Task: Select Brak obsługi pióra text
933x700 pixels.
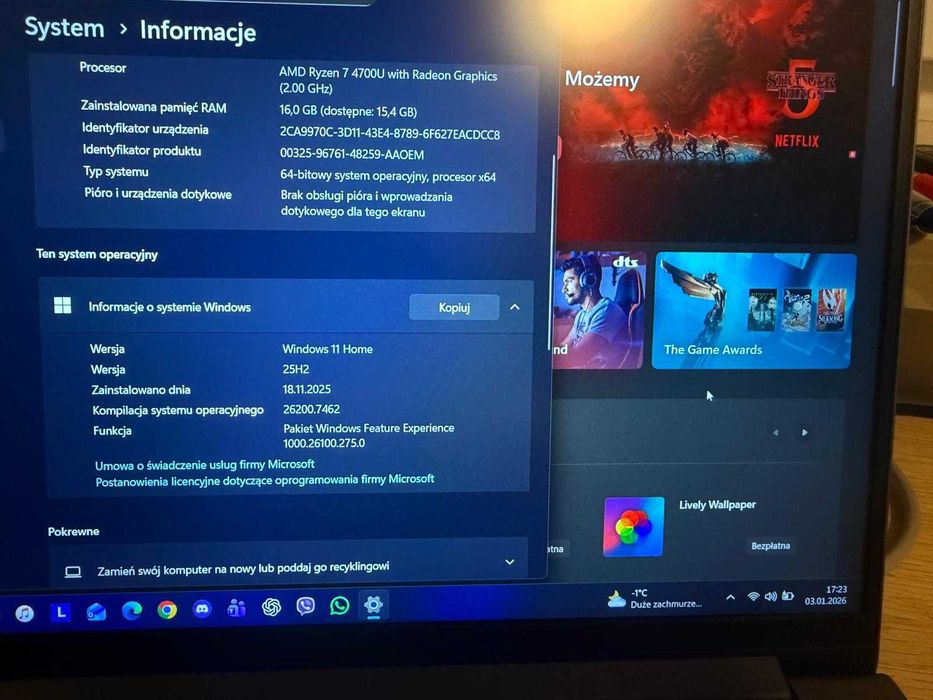Action: coord(367,204)
